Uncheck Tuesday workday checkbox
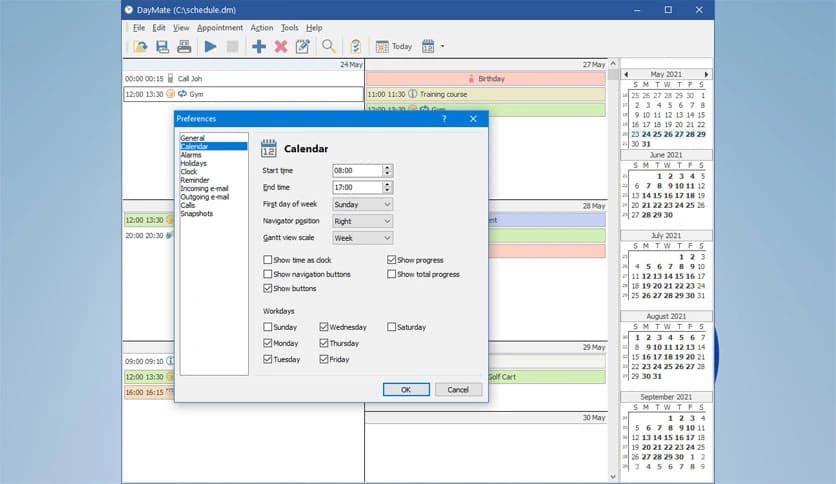The height and width of the screenshot is (484, 836). (268, 359)
